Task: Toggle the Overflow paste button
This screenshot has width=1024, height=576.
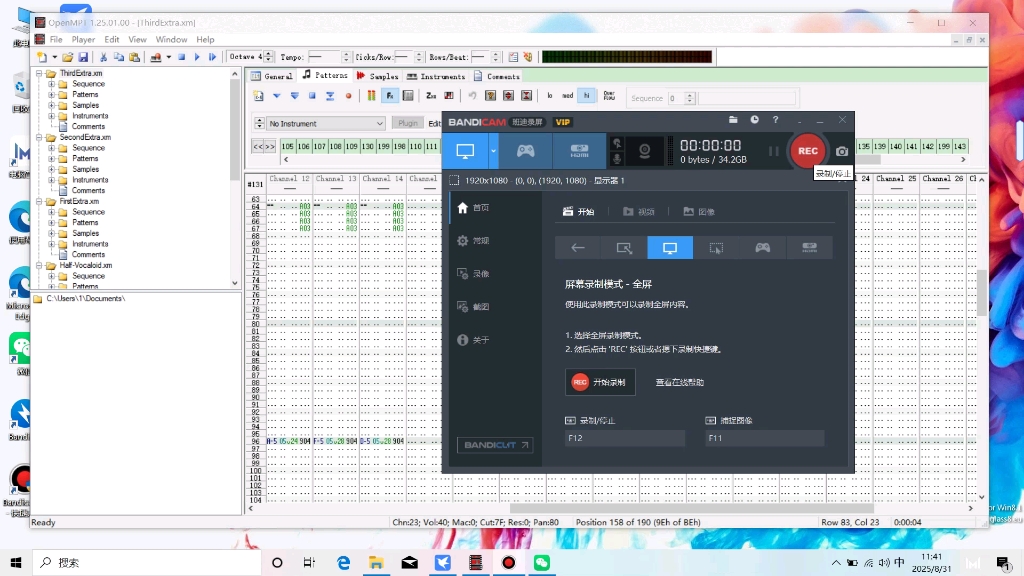Action: click(609, 96)
